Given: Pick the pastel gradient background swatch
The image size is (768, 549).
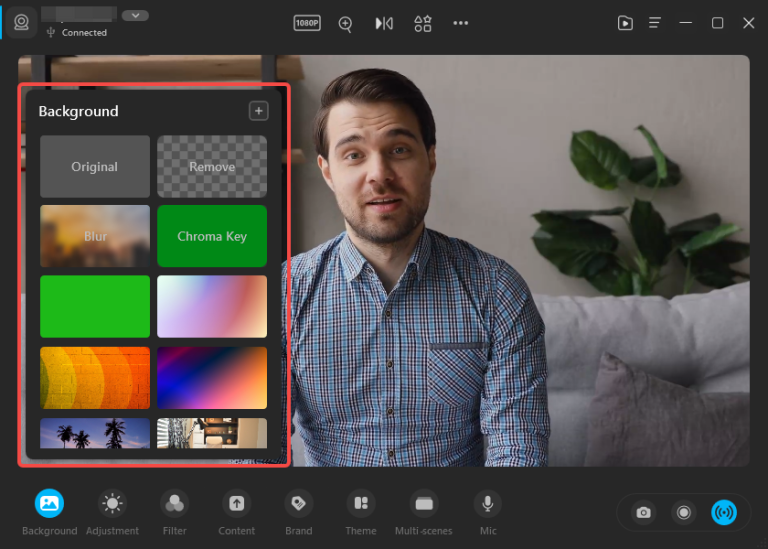Looking at the screenshot, I should point(212,306).
